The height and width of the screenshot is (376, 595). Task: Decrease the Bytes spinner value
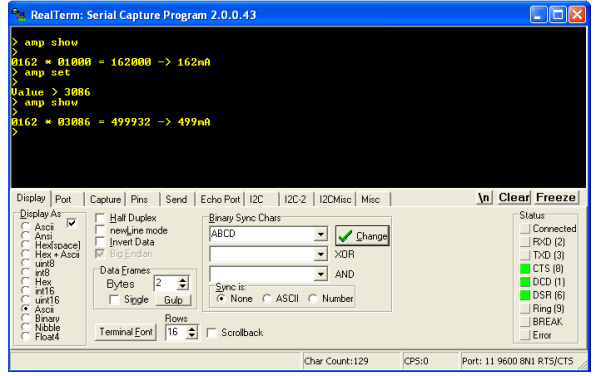(183, 286)
